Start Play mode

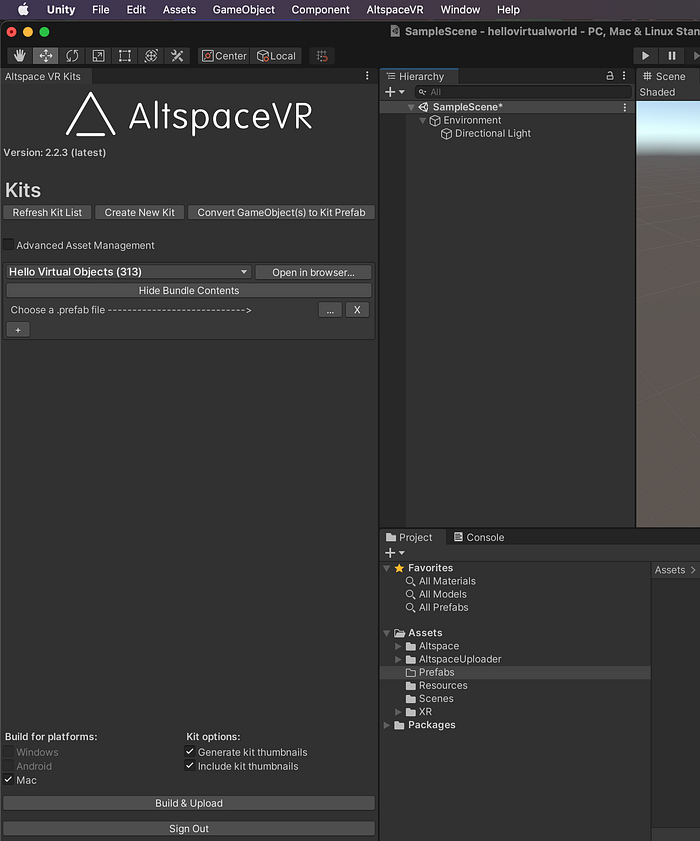(x=646, y=56)
